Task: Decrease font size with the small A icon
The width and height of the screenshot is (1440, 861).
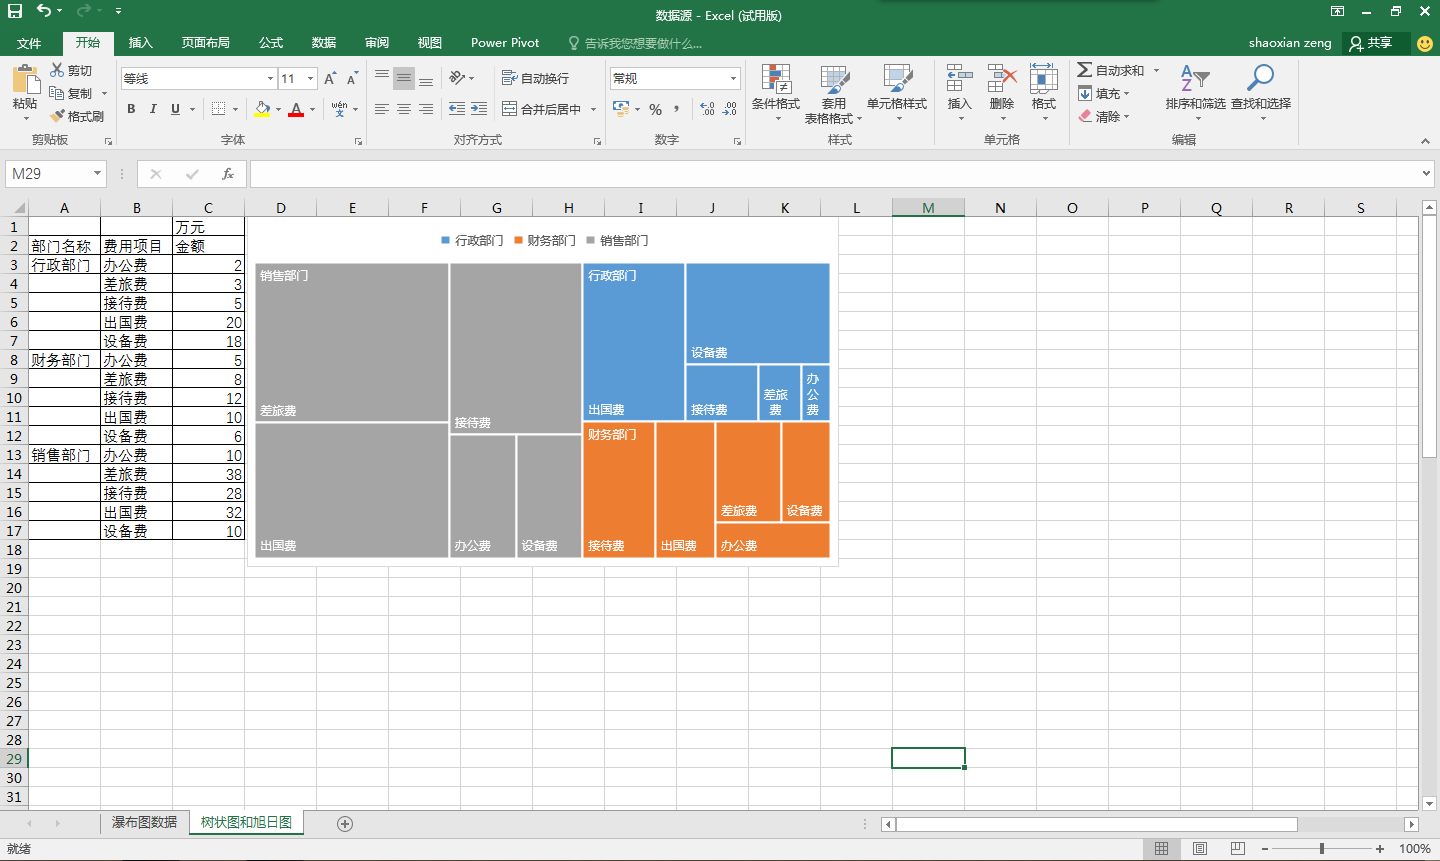Action: tap(352, 78)
